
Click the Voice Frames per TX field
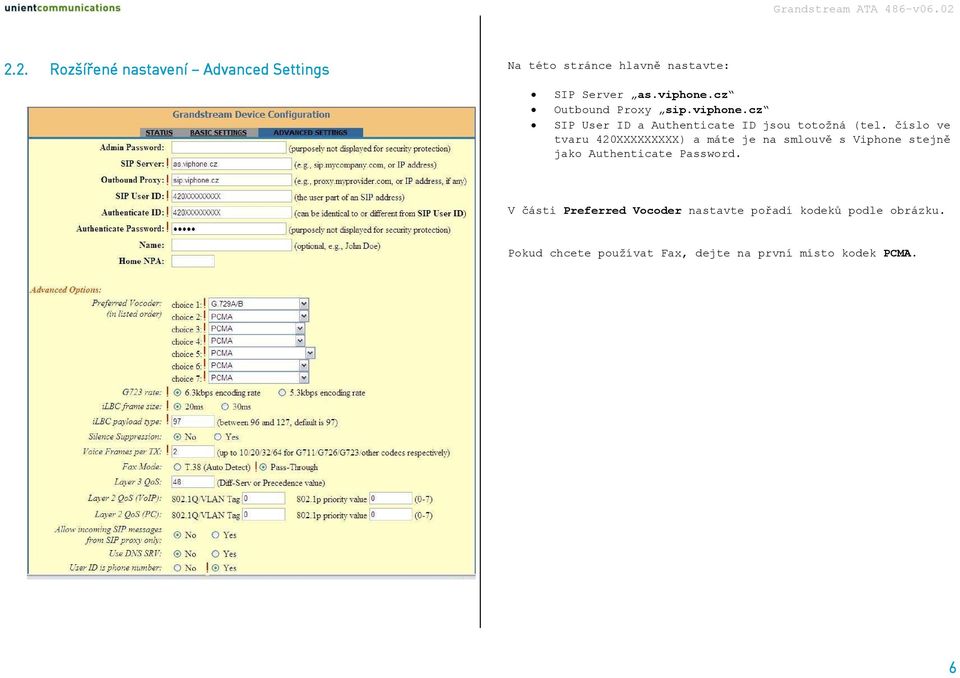pos(193,451)
